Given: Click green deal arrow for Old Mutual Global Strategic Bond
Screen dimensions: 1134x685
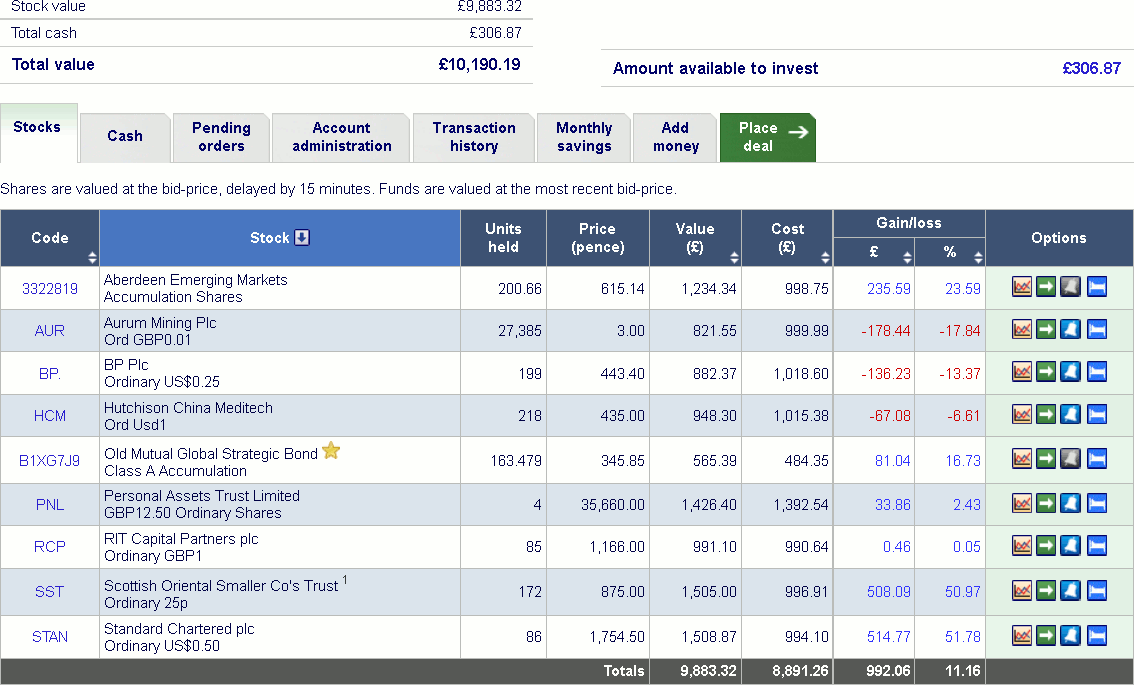Looking at the screenshot, I should [x=1046, y=459].
